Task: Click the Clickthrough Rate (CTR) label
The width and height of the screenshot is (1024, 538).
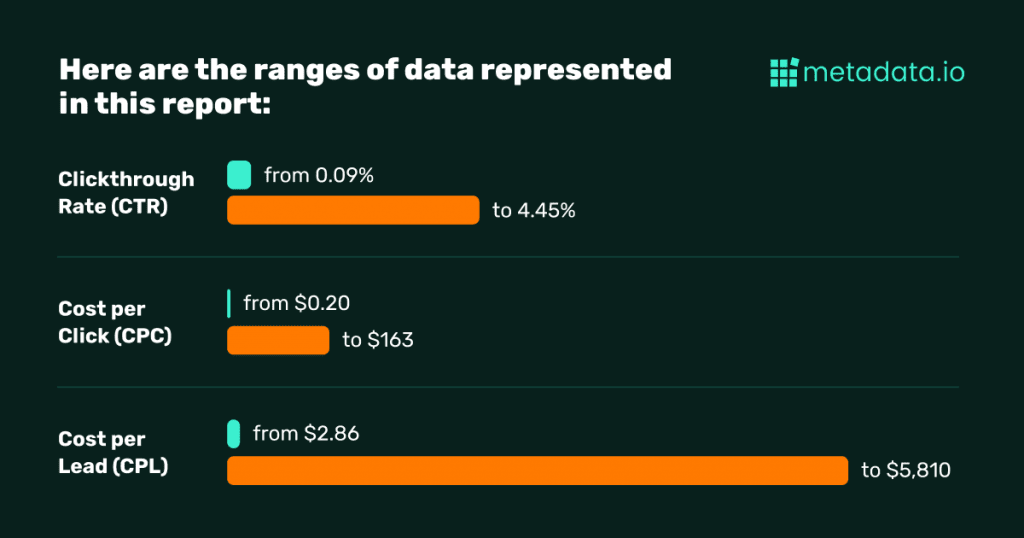Action: pos(126,193)
